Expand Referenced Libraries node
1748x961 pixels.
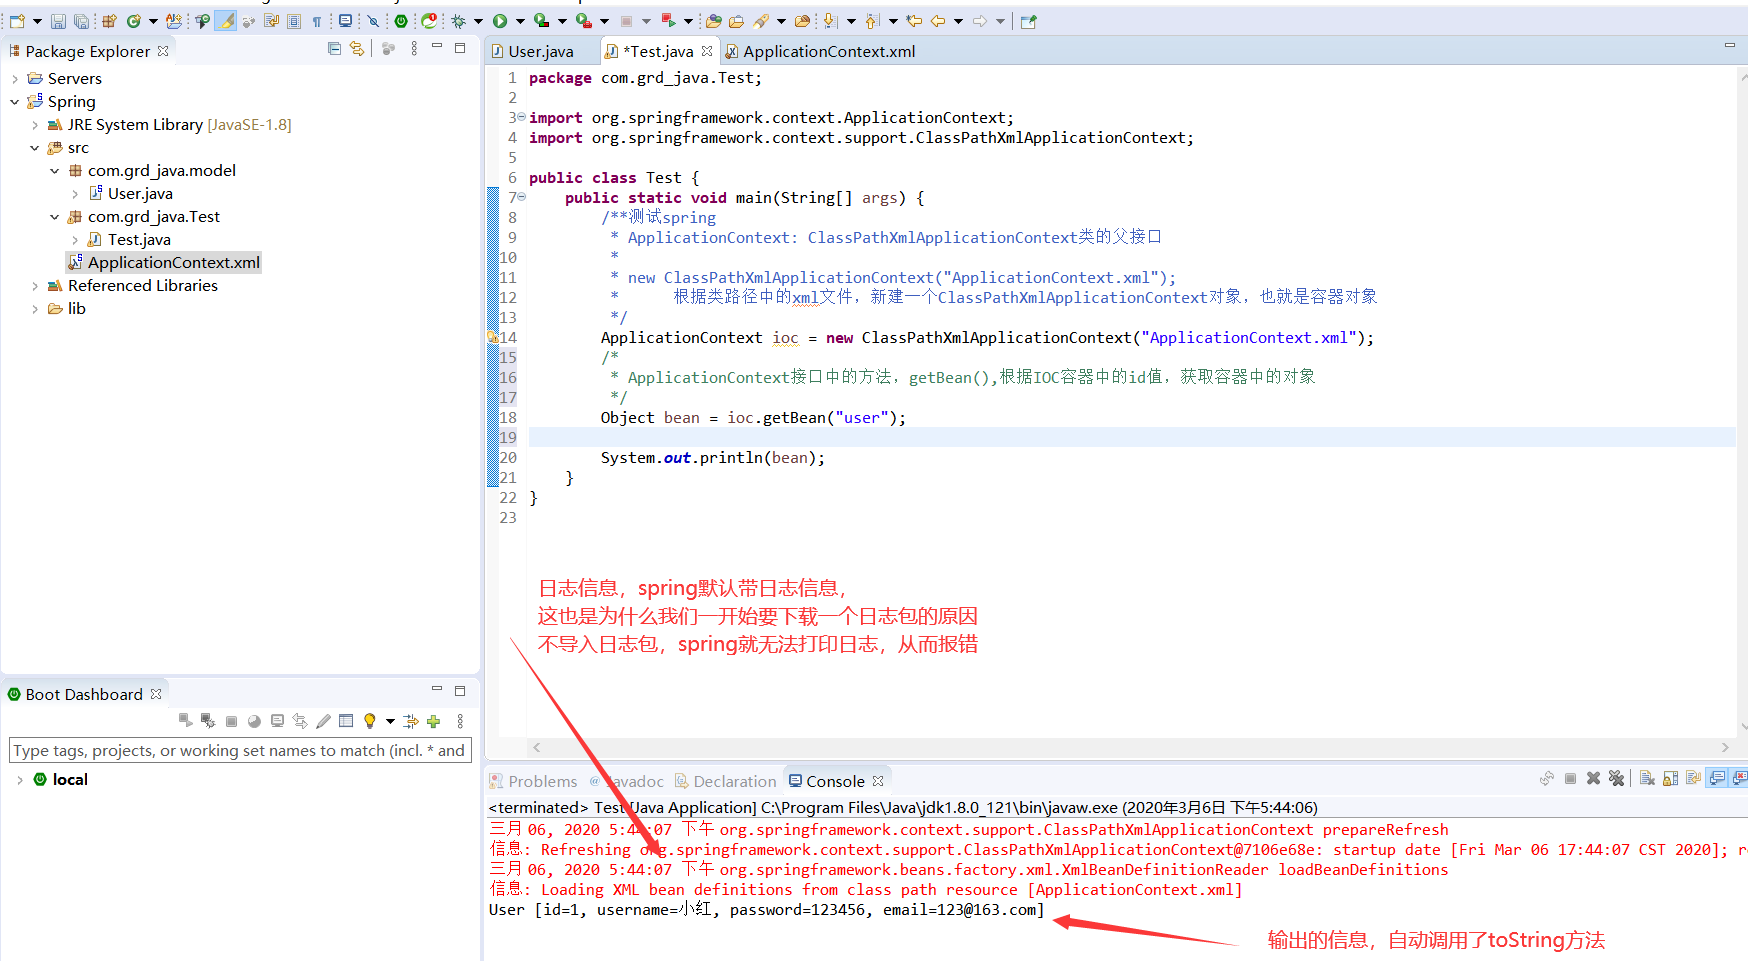click(x=35, y=286)
